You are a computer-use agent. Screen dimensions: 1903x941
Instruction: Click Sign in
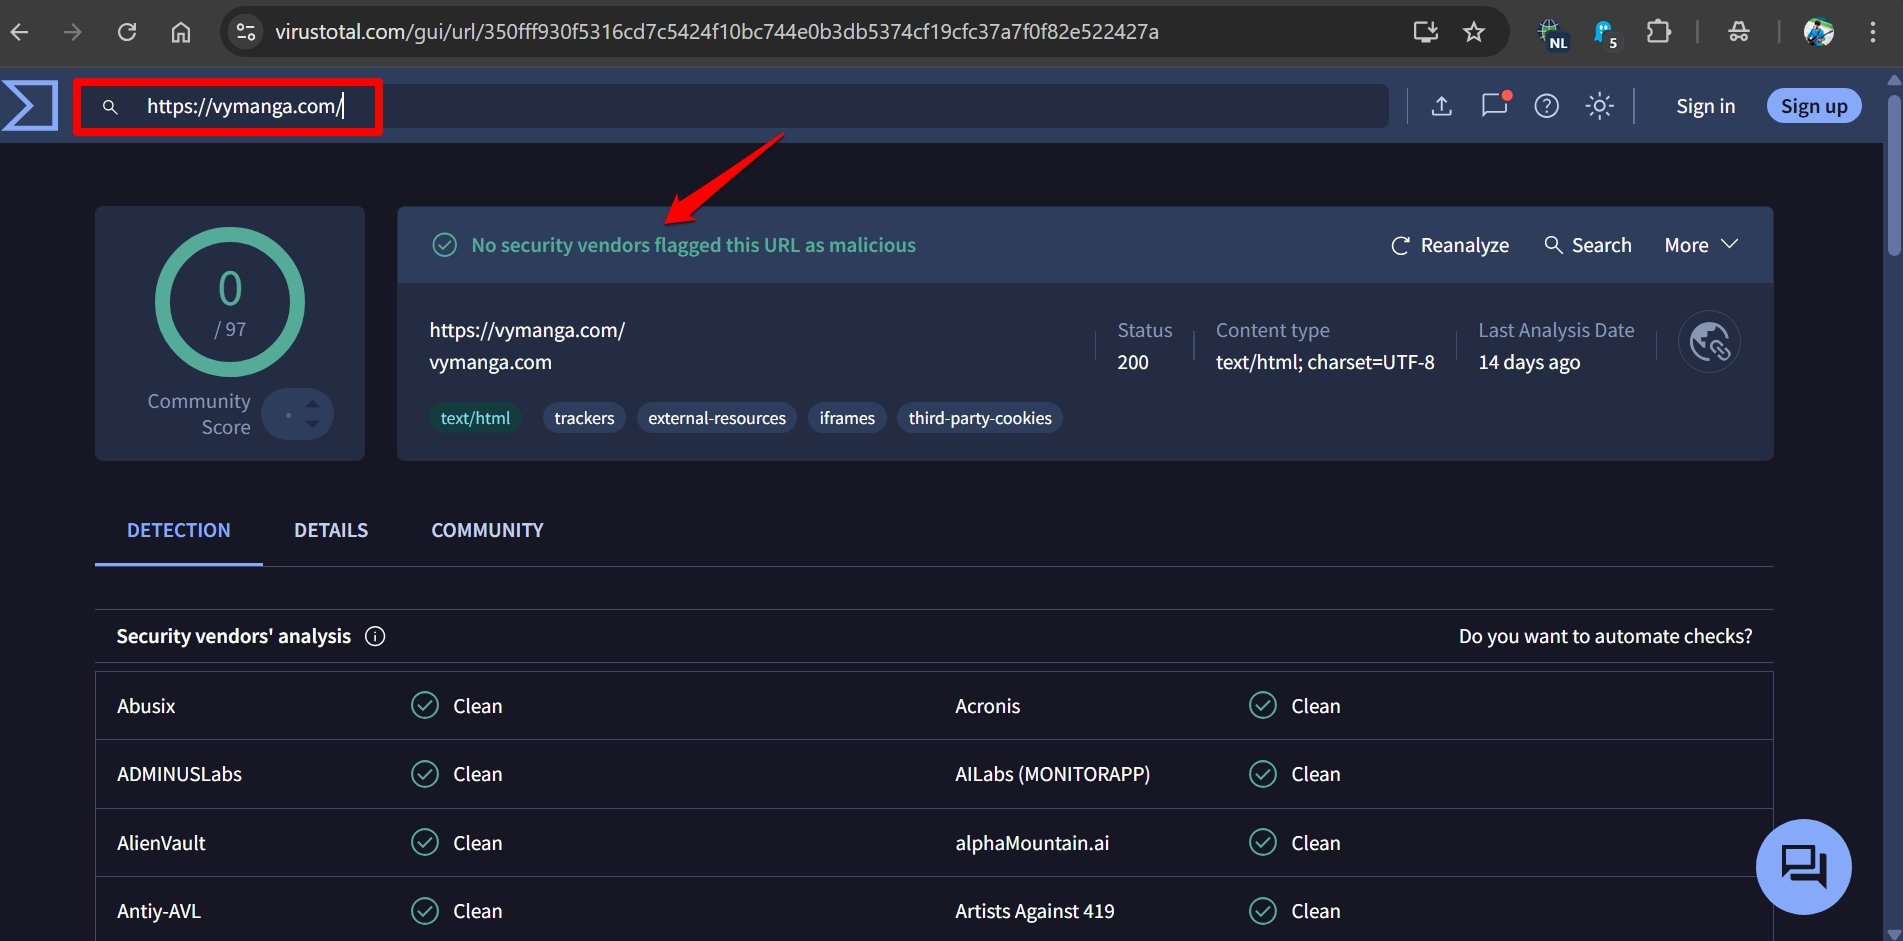click(1705, 106)
